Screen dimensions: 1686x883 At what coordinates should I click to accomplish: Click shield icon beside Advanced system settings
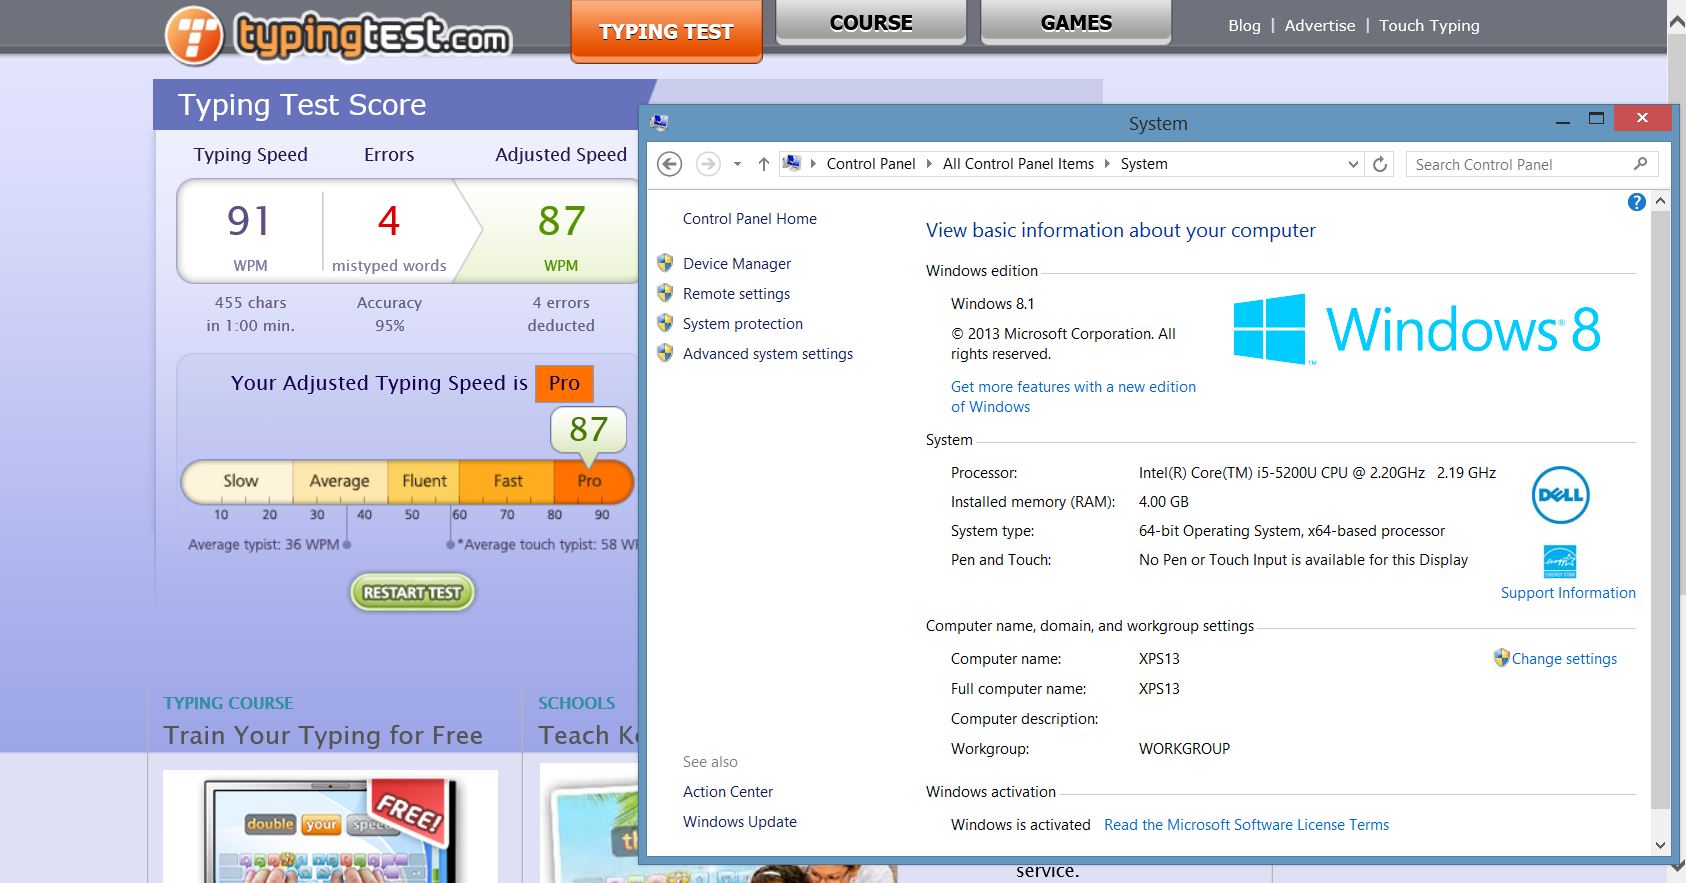click(x=665, y=353)
